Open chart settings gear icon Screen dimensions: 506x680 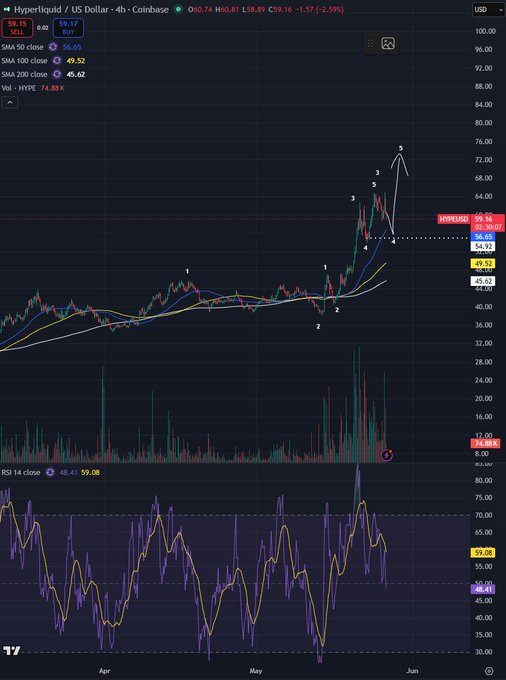coord(489,671)
